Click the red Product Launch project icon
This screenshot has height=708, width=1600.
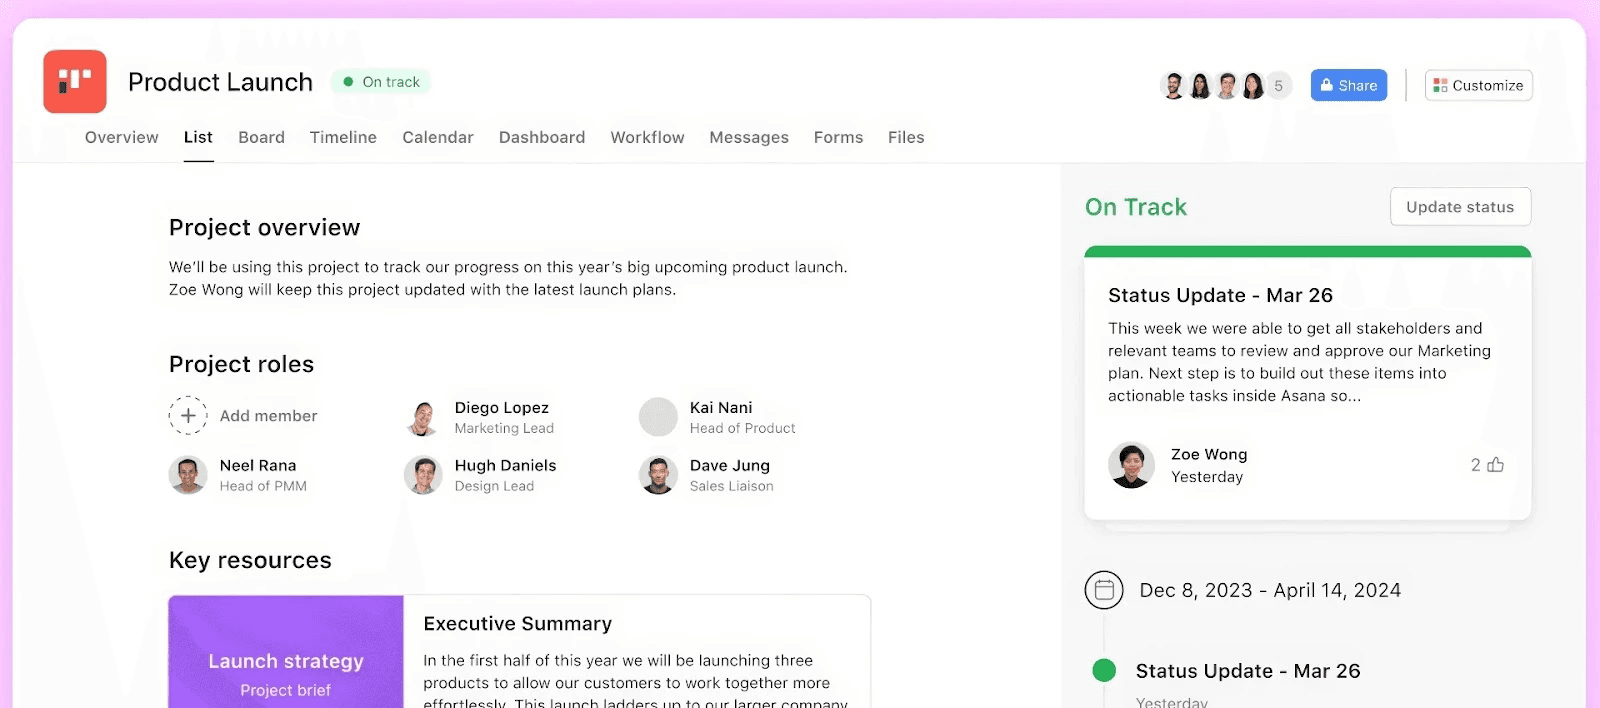(75, 82)
